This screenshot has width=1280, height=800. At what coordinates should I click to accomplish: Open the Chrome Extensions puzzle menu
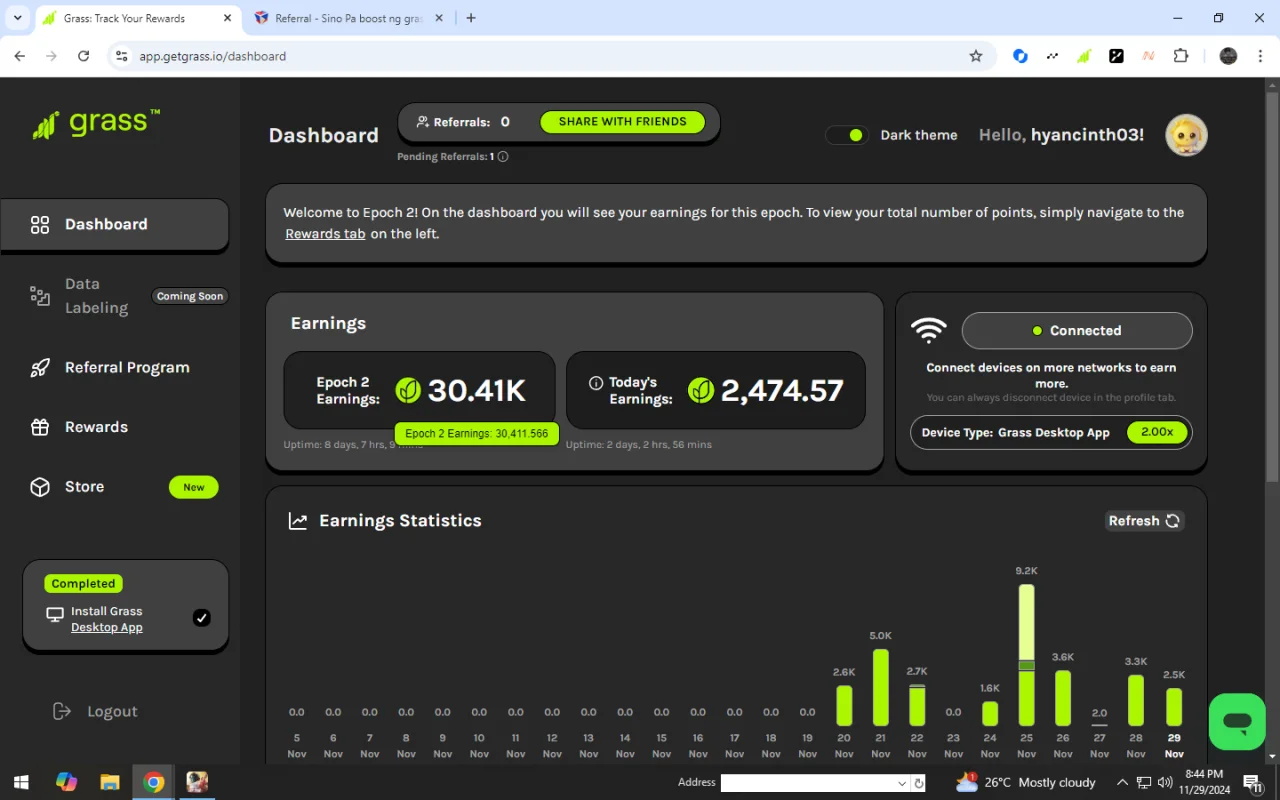(x=1181, y=56)
